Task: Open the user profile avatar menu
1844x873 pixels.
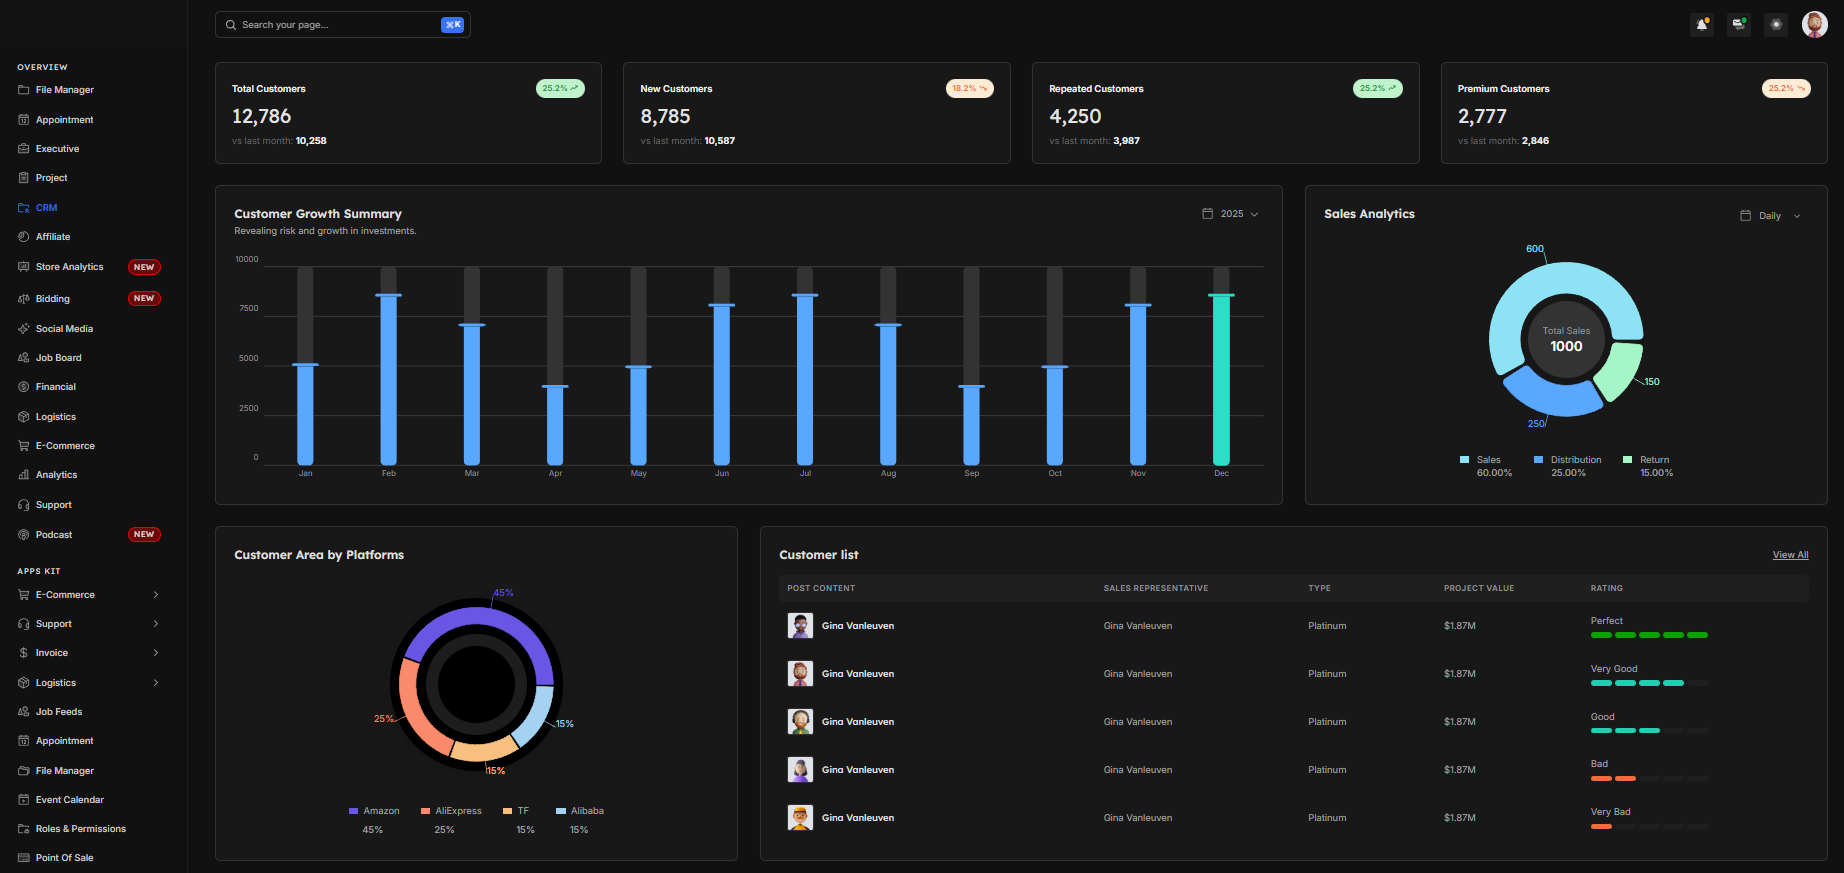Action: (1814, 25)
